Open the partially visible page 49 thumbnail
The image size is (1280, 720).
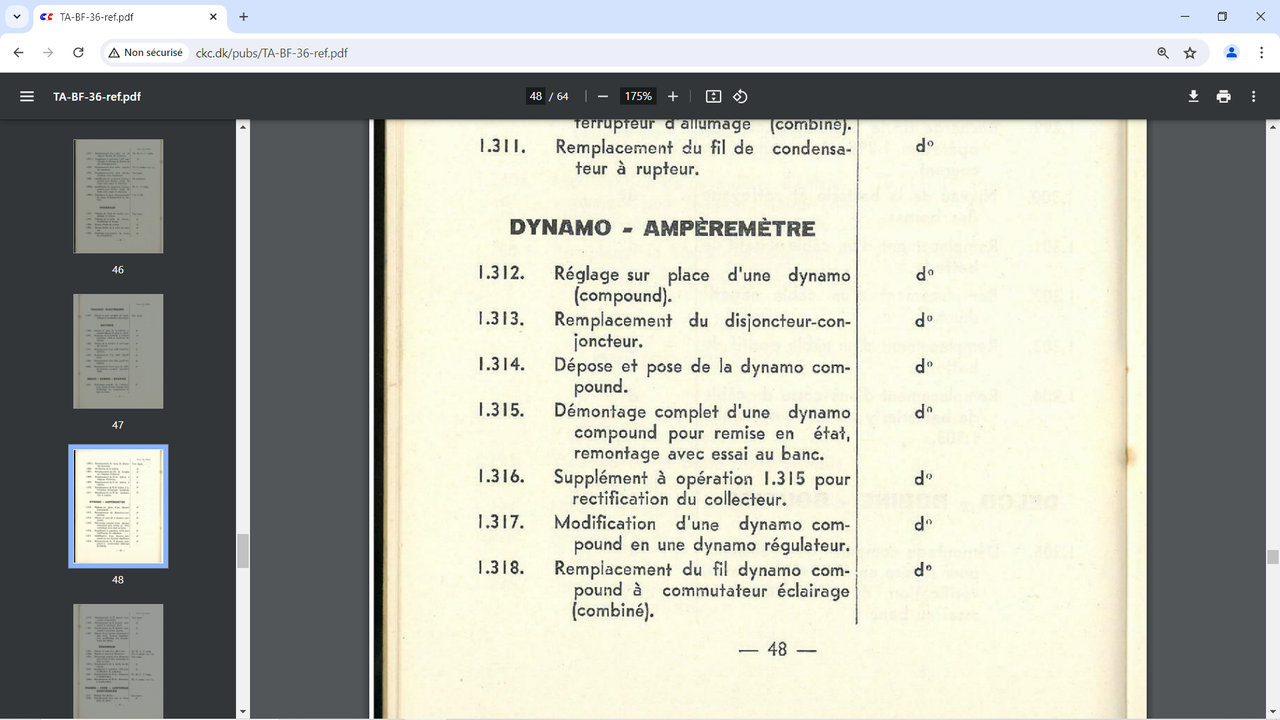(118, 661)
